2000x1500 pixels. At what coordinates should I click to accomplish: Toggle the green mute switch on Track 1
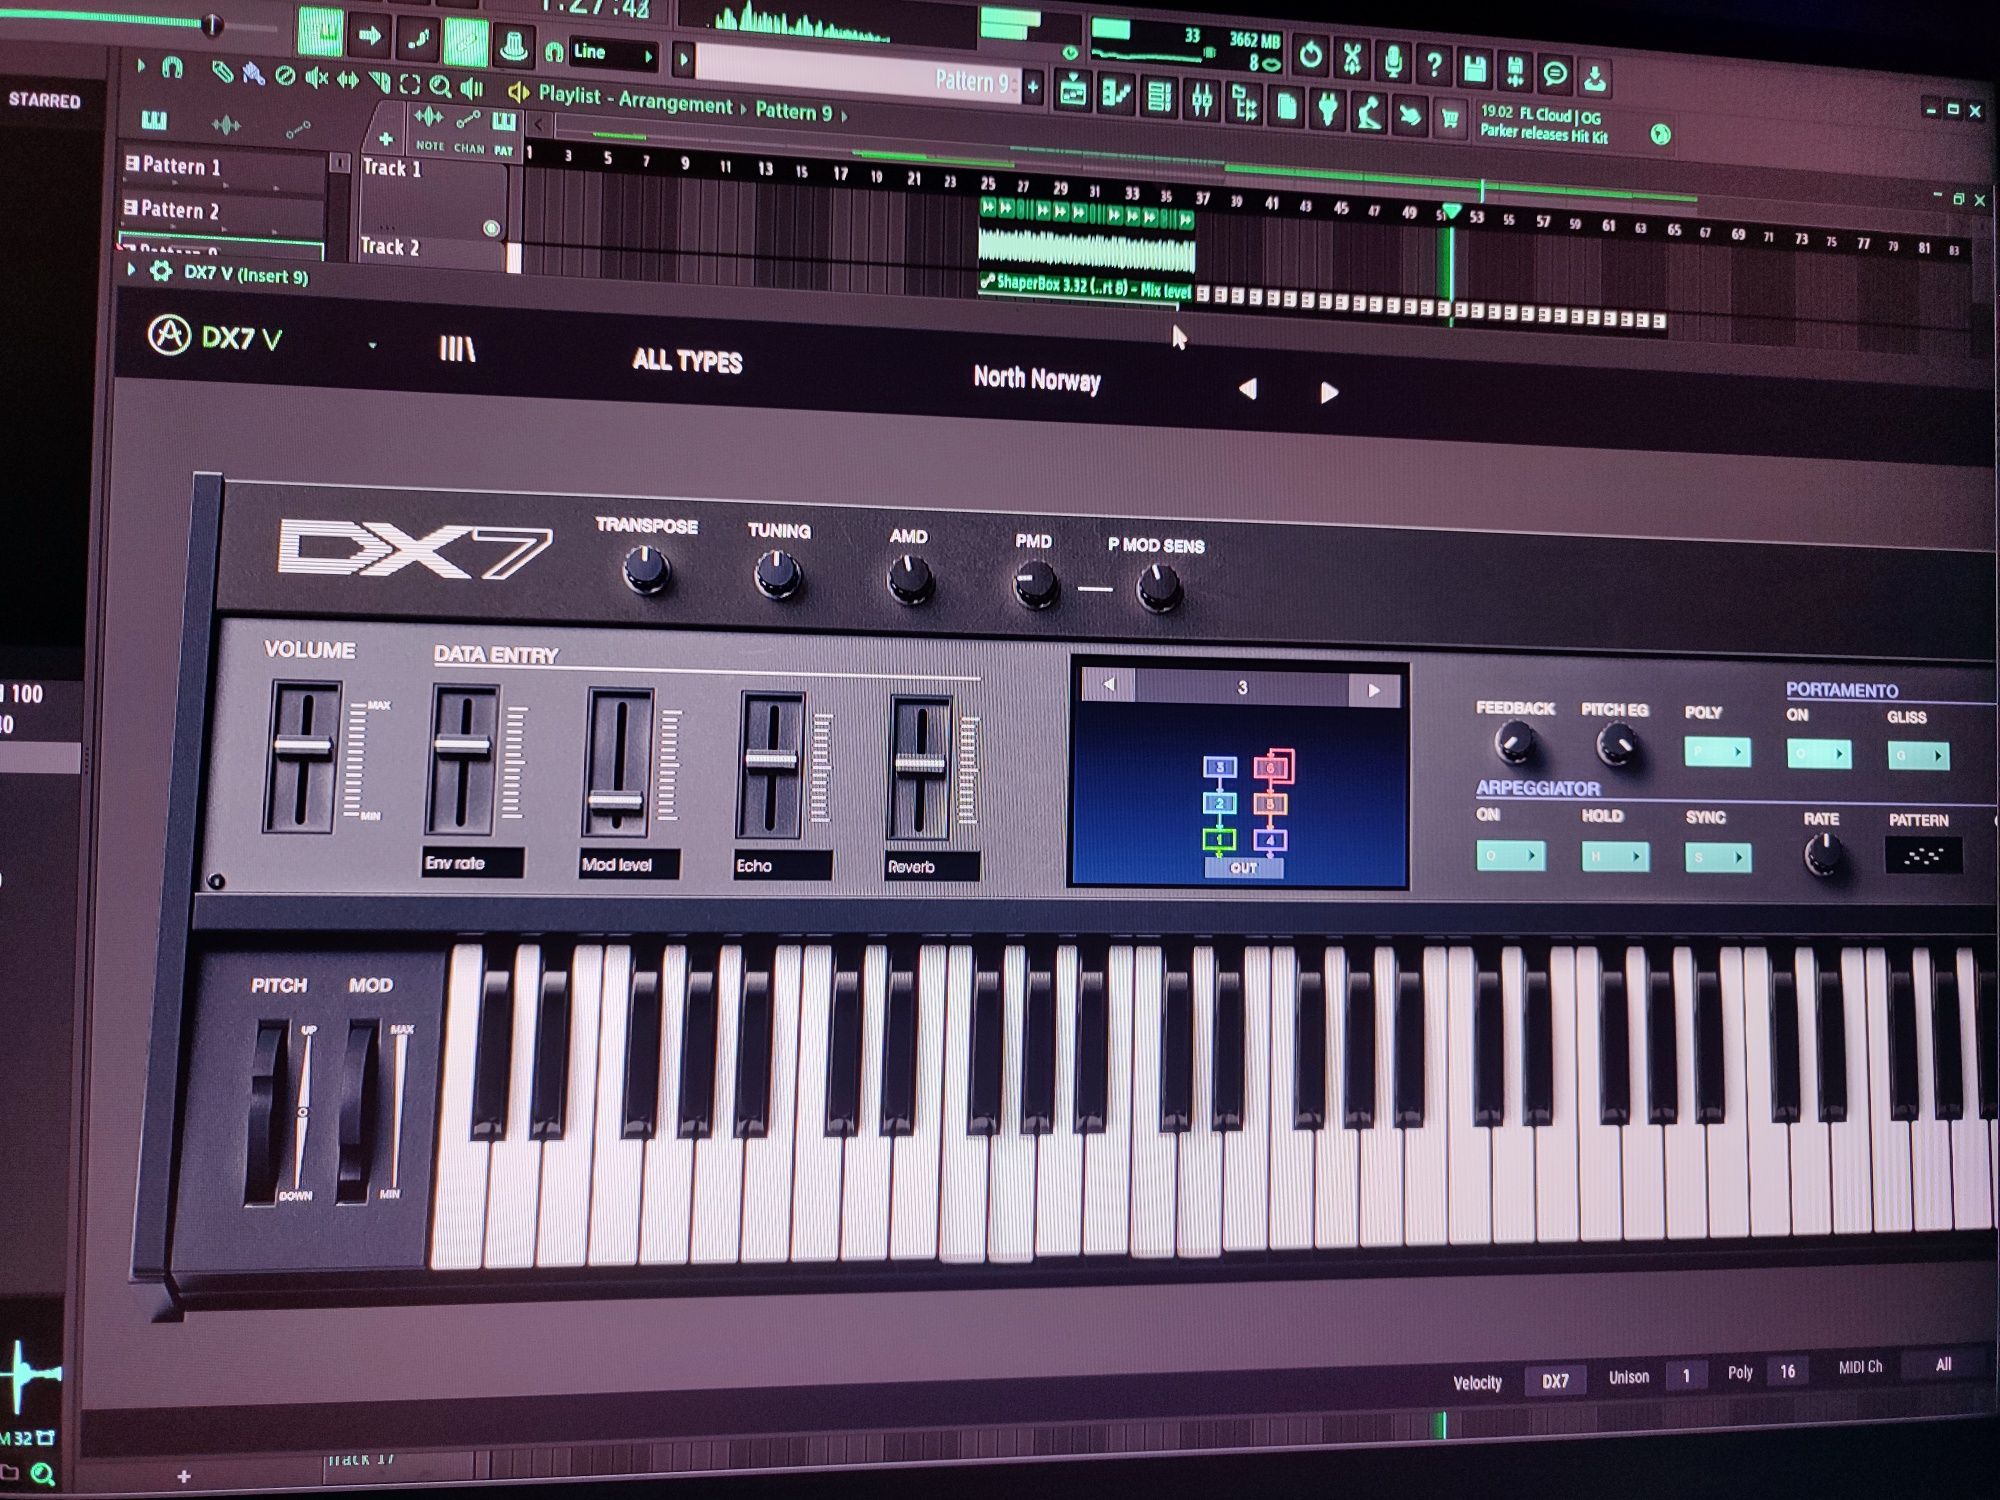491,228
